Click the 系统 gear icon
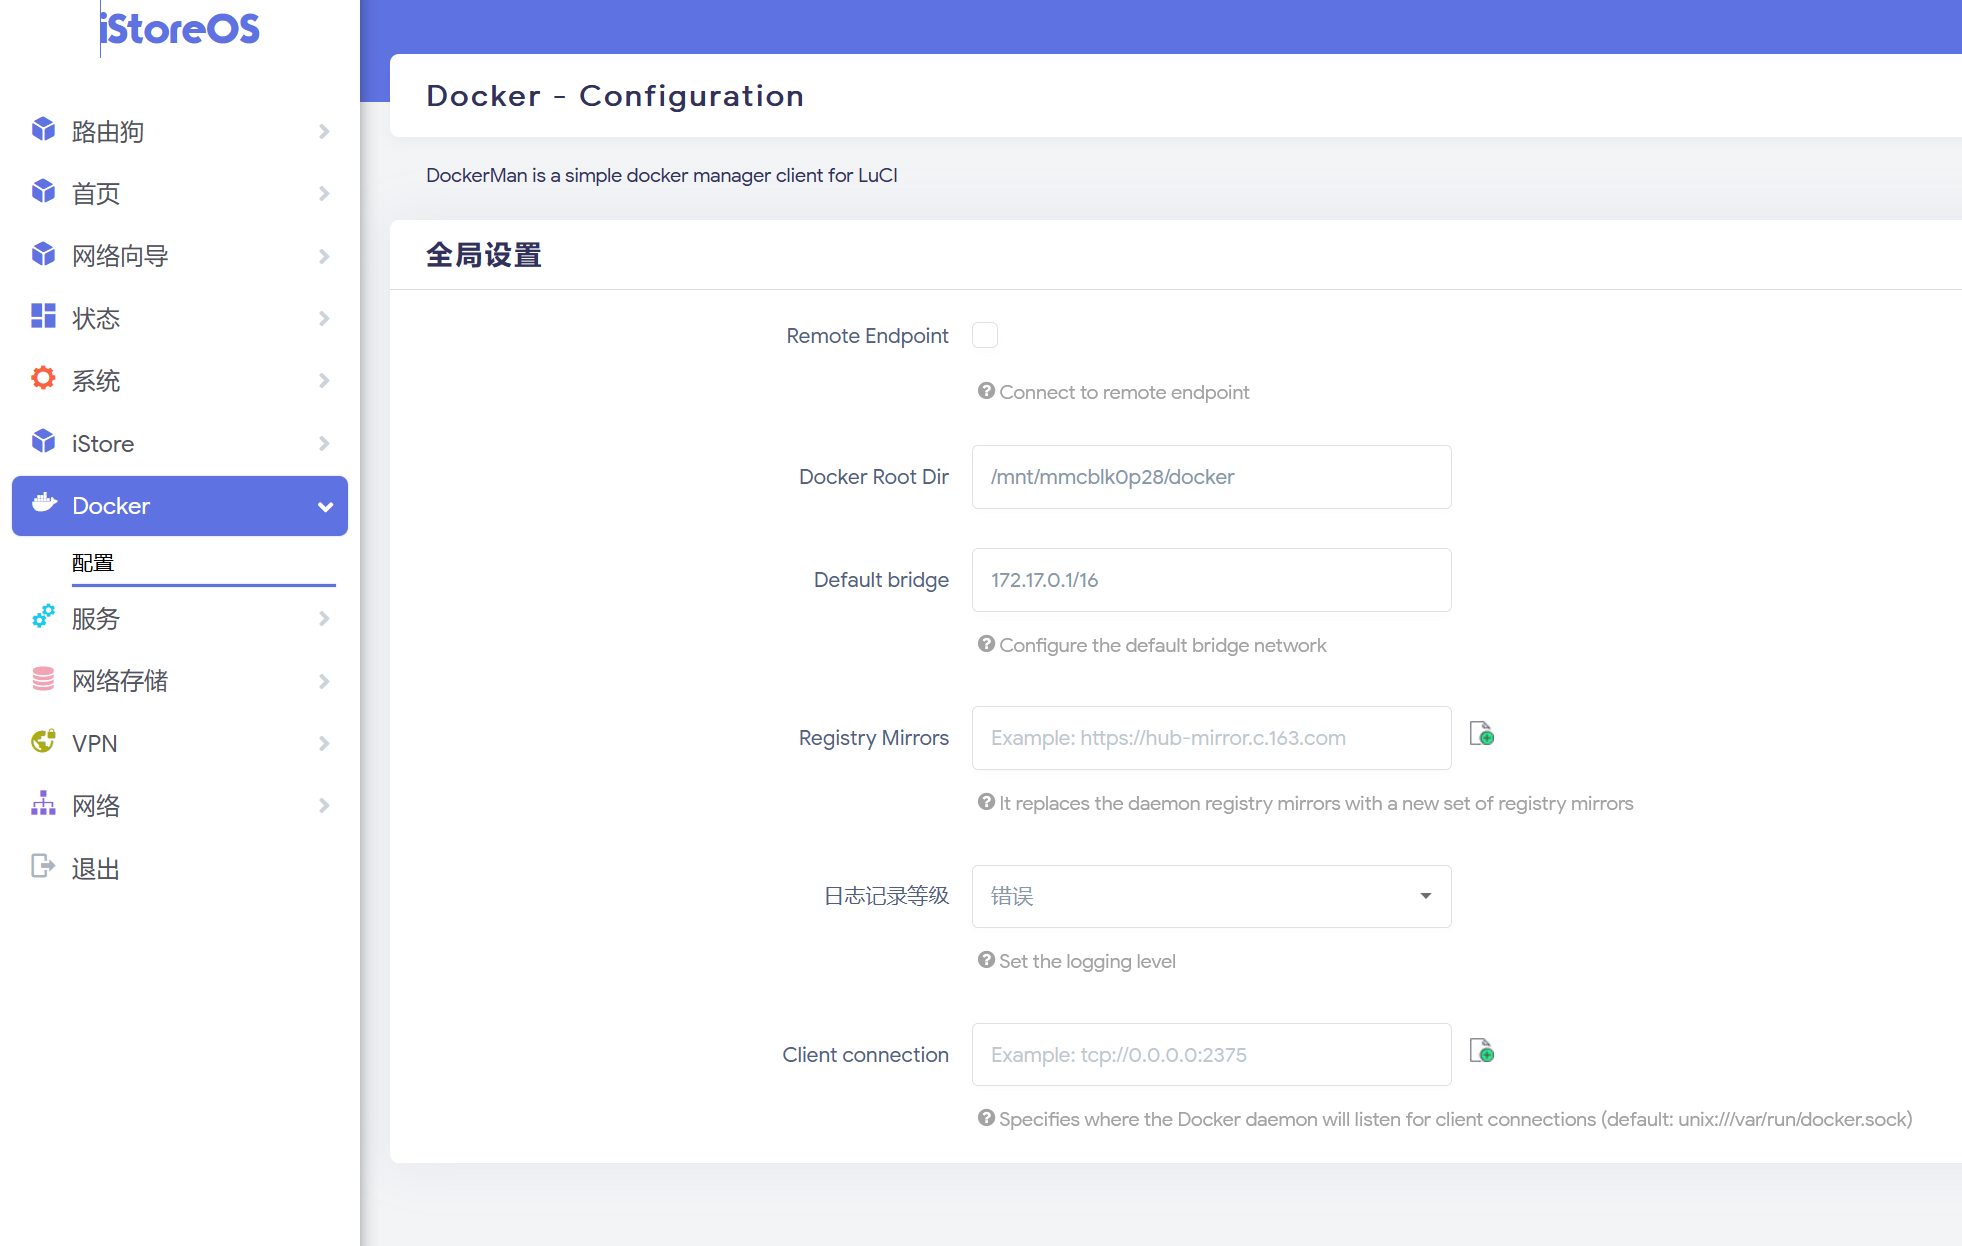This screenshot has width=1962, height=1246. 43,378
